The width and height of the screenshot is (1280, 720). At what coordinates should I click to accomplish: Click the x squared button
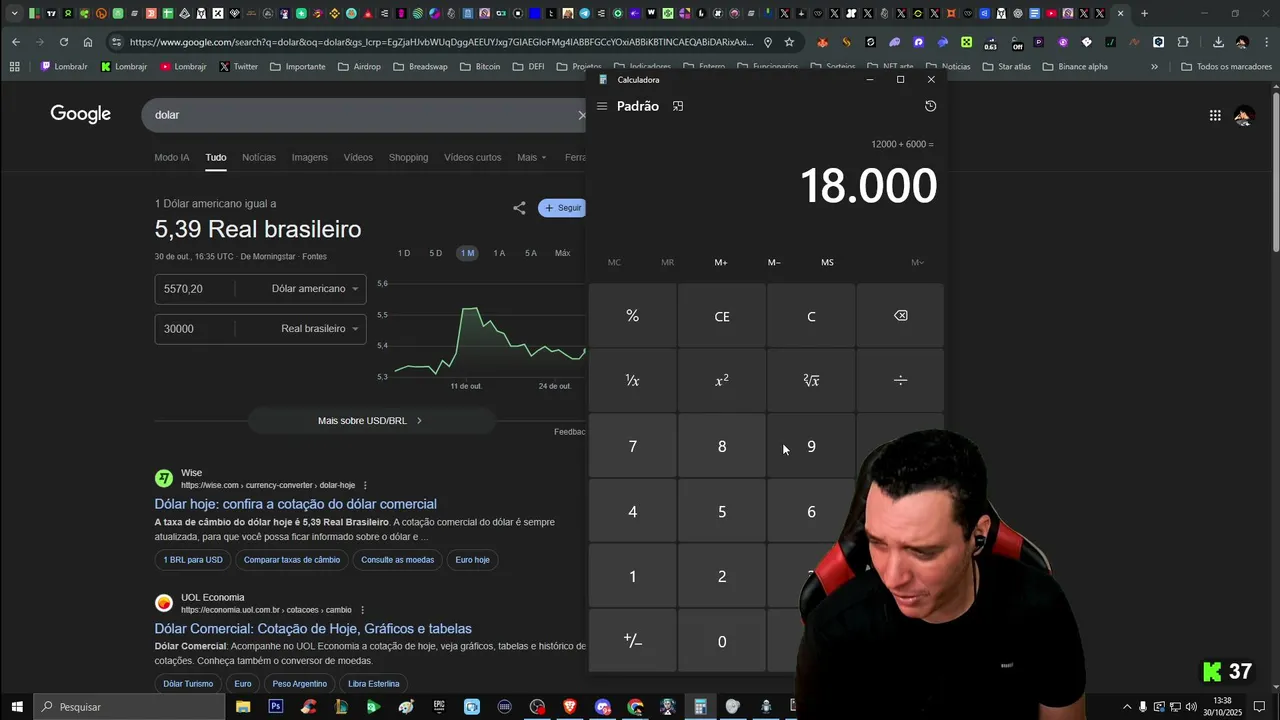[721, 380]
